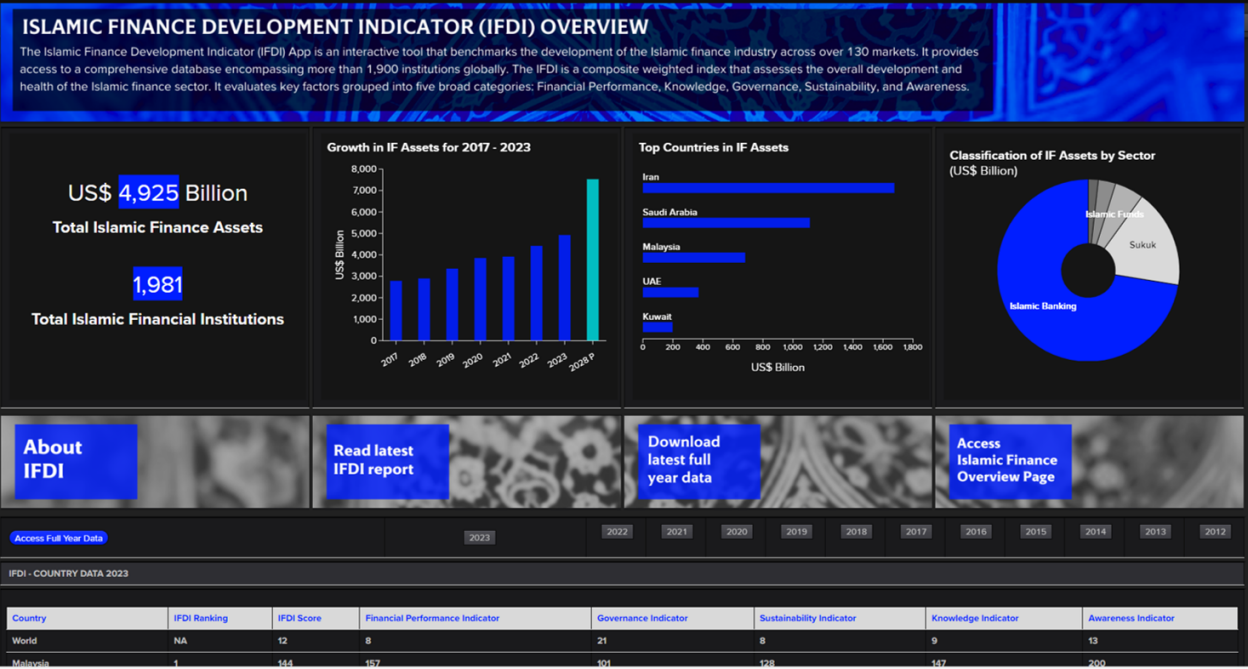This screenshot has height=669, width=1248.
Task: Select the 2023 year filter
Action: point(479,537)
